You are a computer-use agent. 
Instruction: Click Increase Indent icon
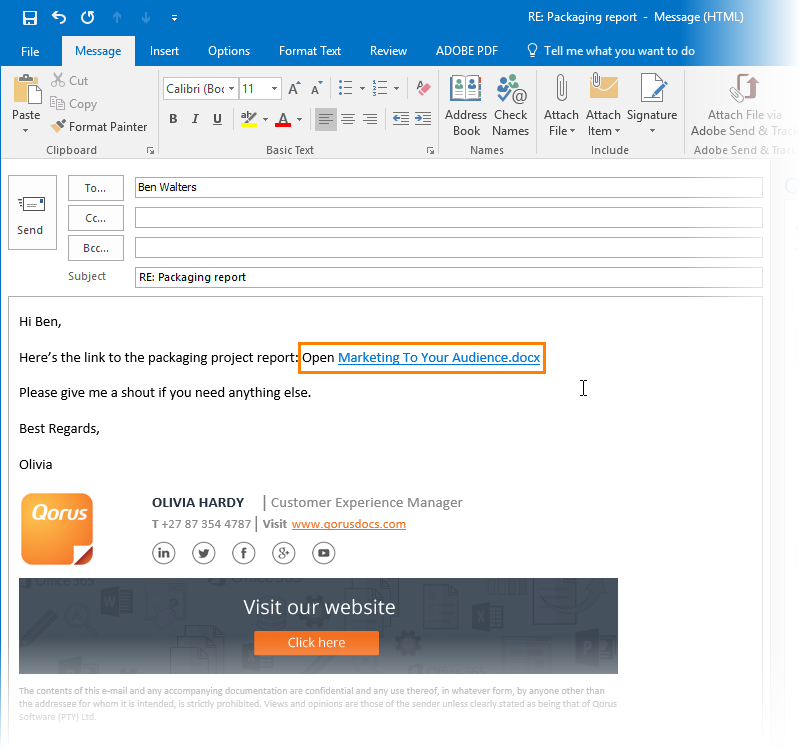pos(423,119)
